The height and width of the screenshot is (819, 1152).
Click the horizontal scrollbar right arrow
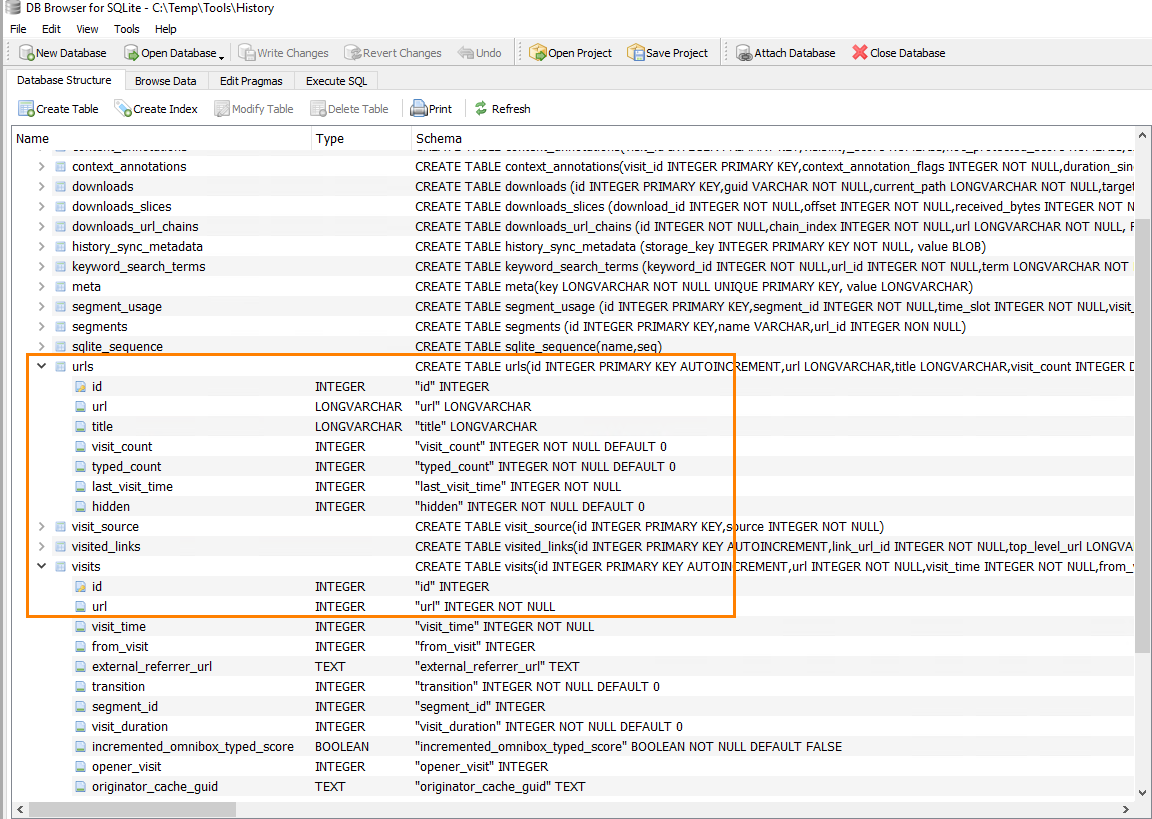1126,809
